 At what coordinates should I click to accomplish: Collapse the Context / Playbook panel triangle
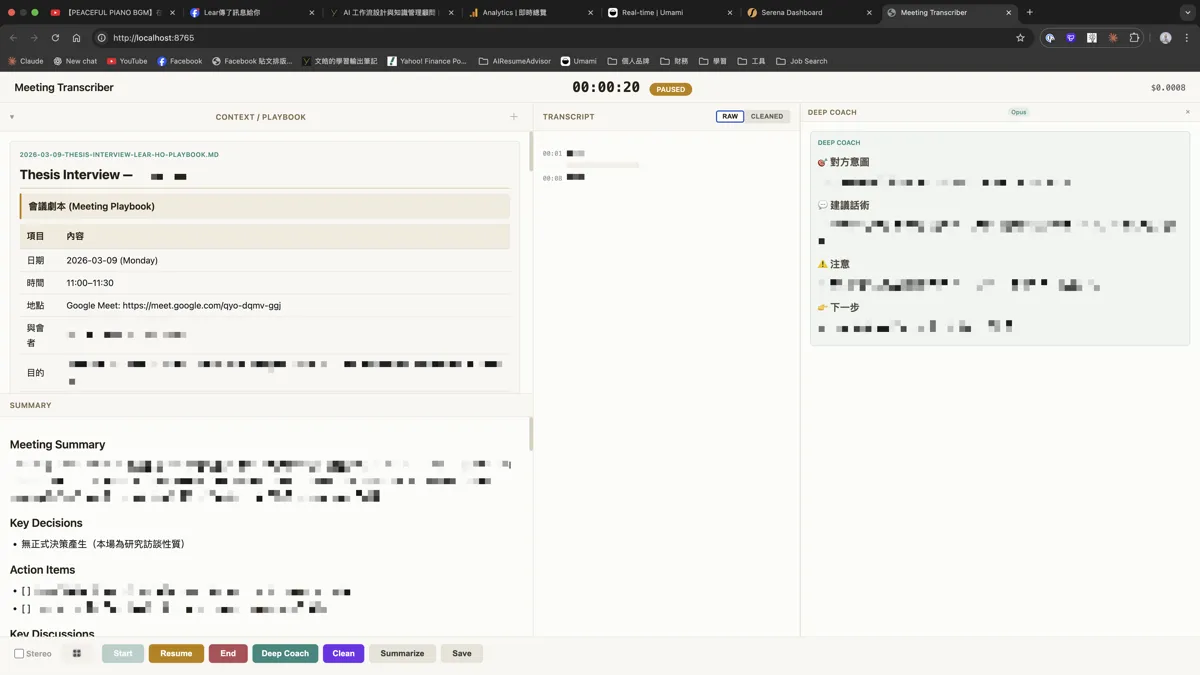(12, 117)
